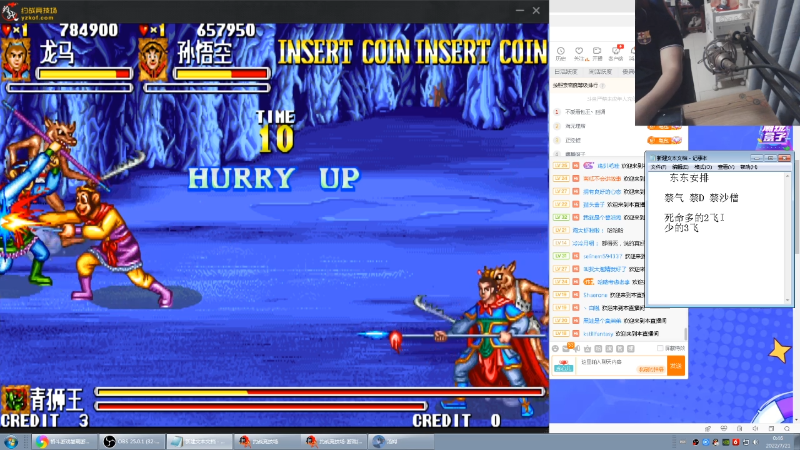Screen dimensions: 800x450
Task: Switch to the second game platform taskbar item
Action: tap(334, 441)
